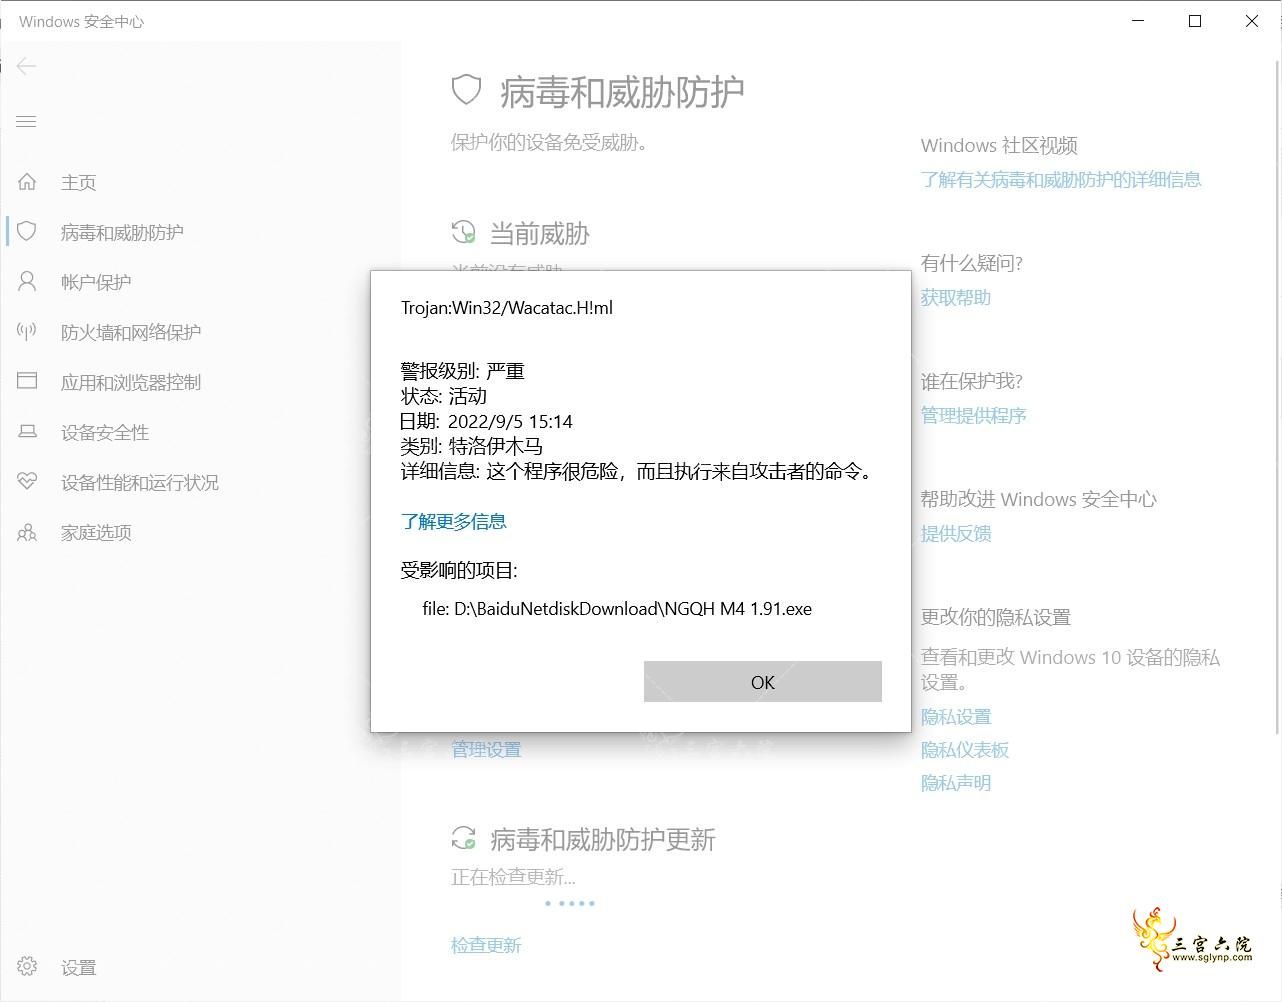The width and height of the screenshot is (1282, 1002).
Task: Click the 提供反馈 link
Action: point(956,533)
